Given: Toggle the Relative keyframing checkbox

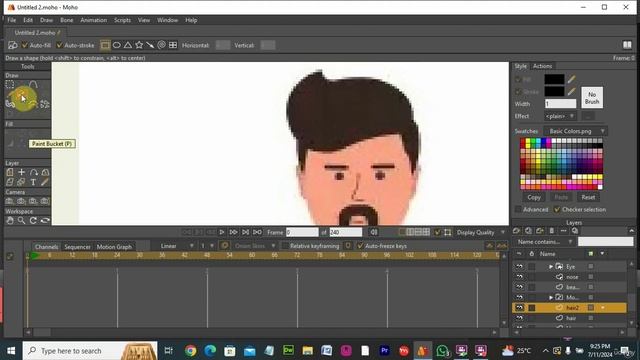Looking at the screenshot, I should click(x=285, y=246).
